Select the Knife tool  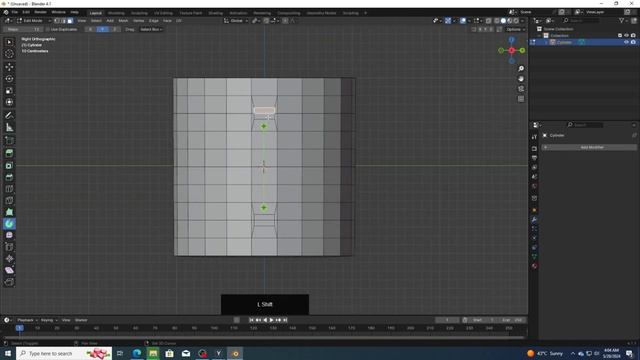(9, 200)
